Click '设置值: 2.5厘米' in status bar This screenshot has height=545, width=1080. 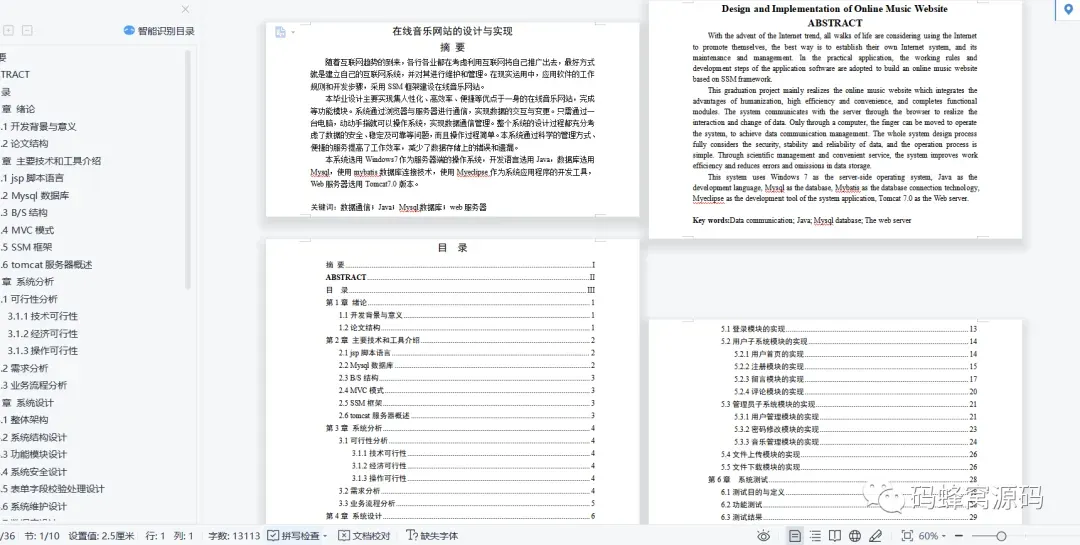[101, 535]
